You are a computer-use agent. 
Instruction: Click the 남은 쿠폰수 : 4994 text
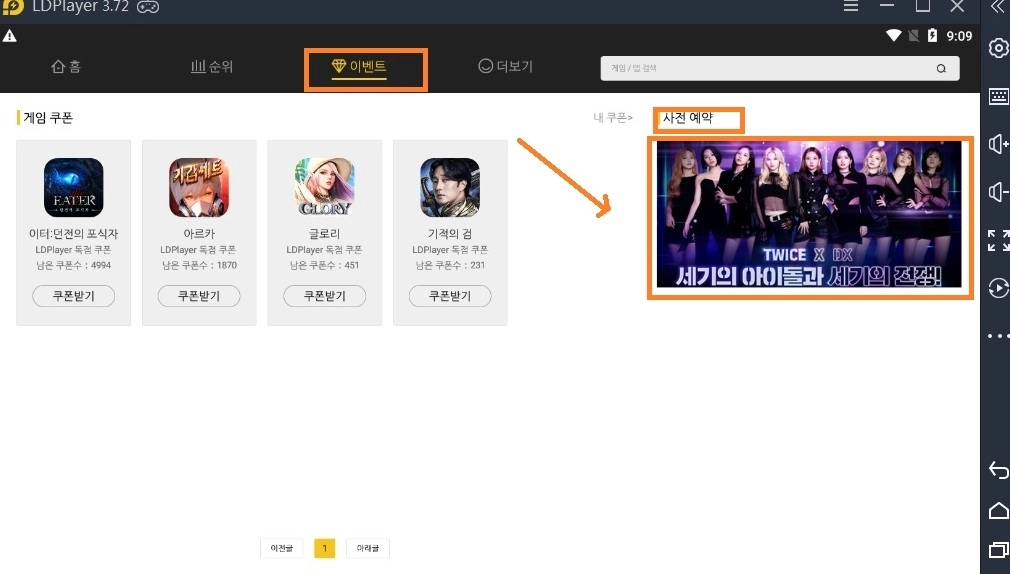(x=73, y=265)
